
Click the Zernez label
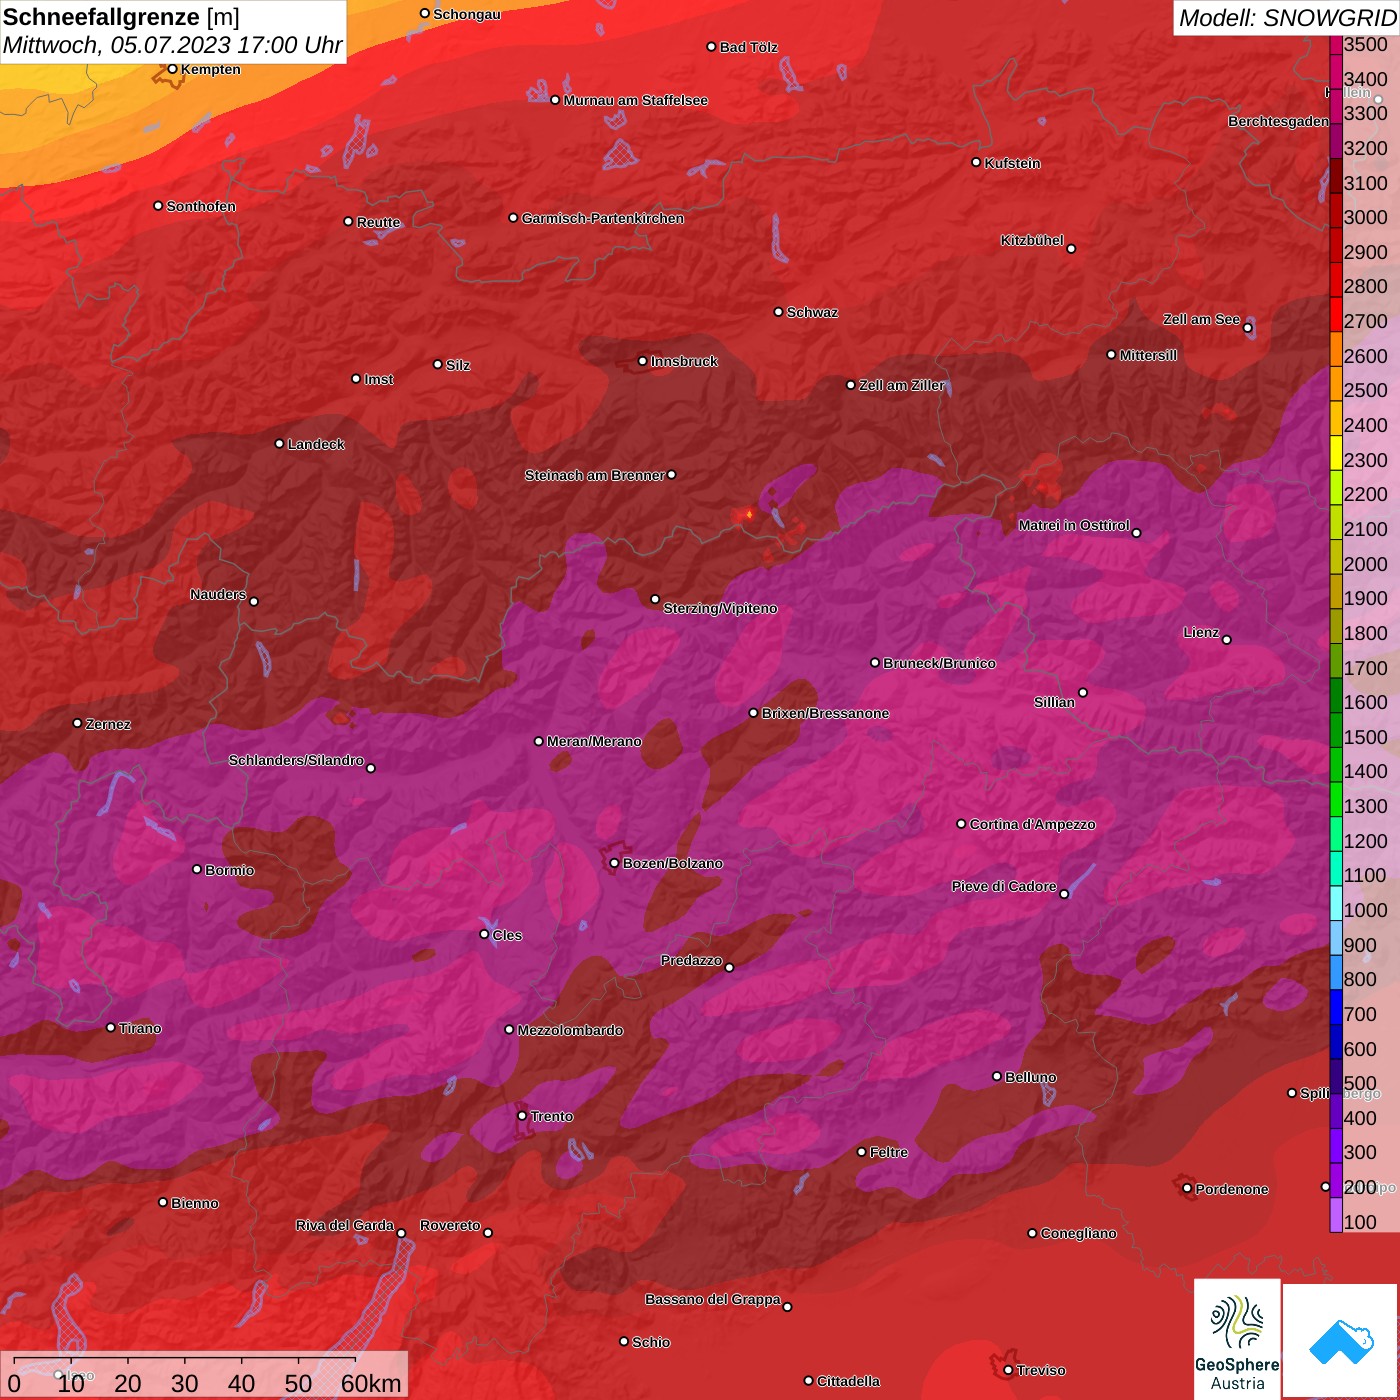[x=108, y=724]
